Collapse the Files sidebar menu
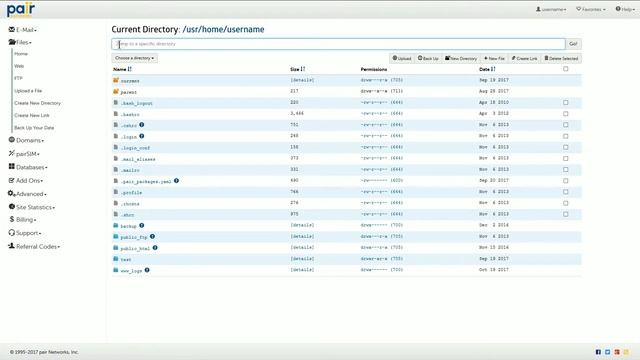This screenshot has width=640, height=360. click(20, 42)
